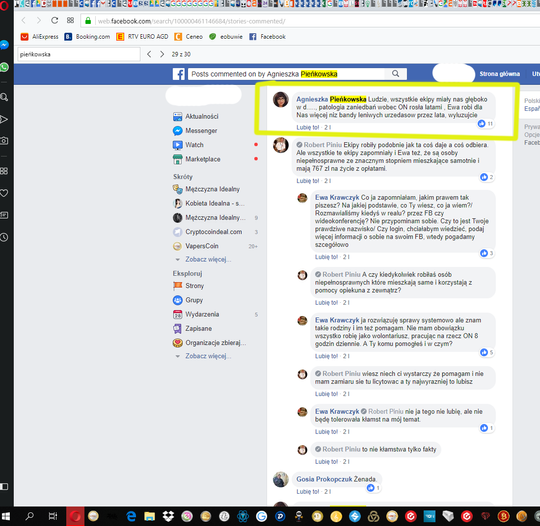Open Grupy in Eksploruj
The height and width of the screenshot is (526, 540).
click(188, 300)
